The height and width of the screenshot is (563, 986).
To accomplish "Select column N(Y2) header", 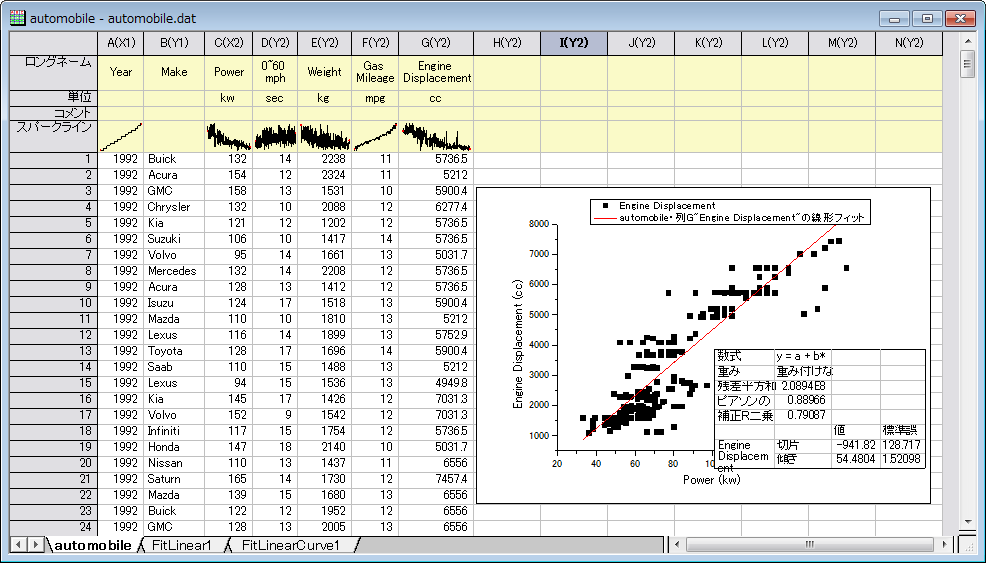I will click(909, 43).
